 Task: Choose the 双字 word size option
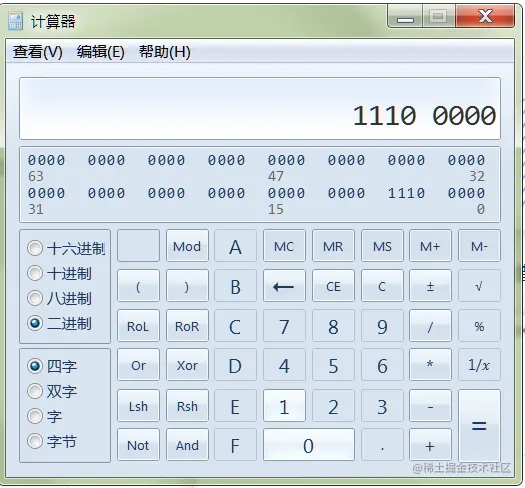pyautogui.click(x=35, y=391)
